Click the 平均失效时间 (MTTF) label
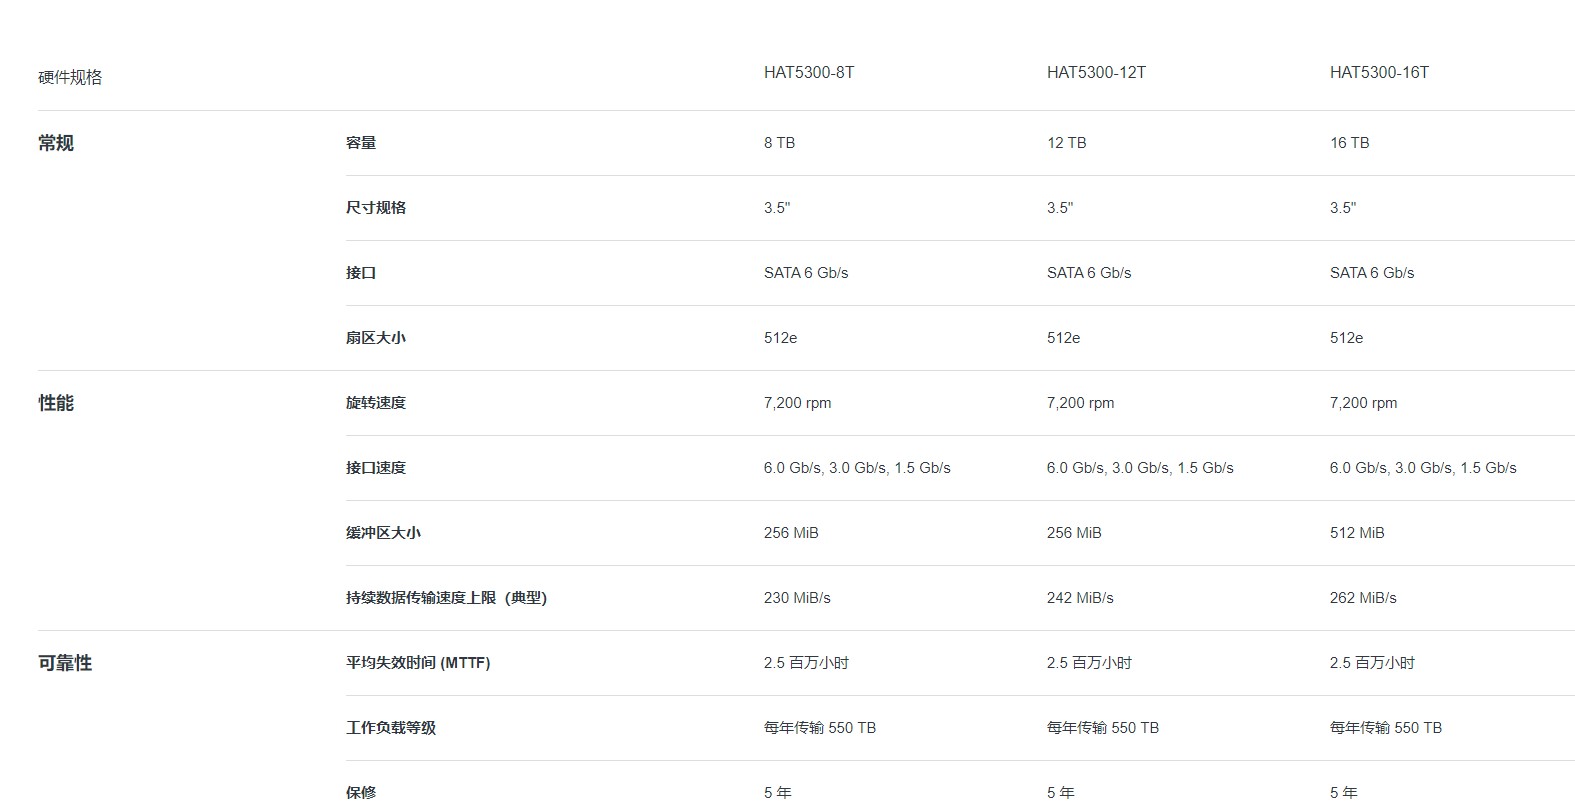This screenshot has height=811, width=1575. pos(418,663)
